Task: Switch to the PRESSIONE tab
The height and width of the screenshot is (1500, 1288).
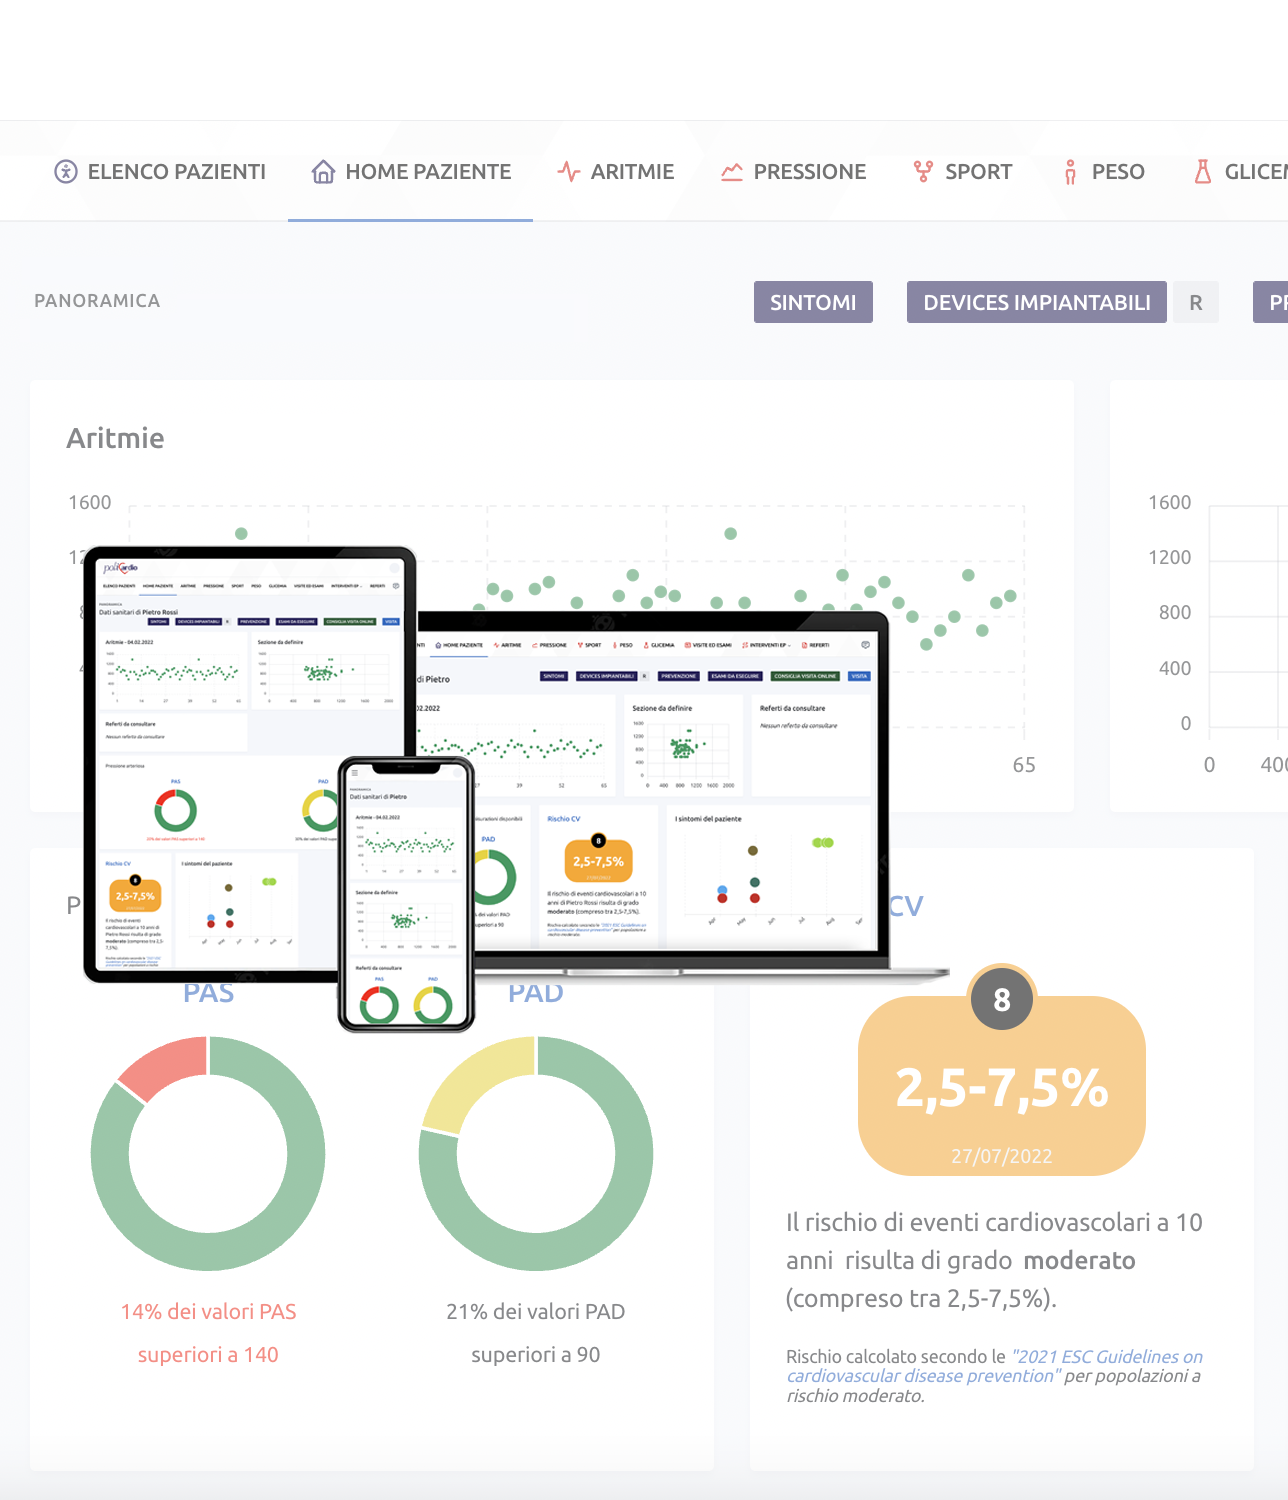Action: click(809, 172)
